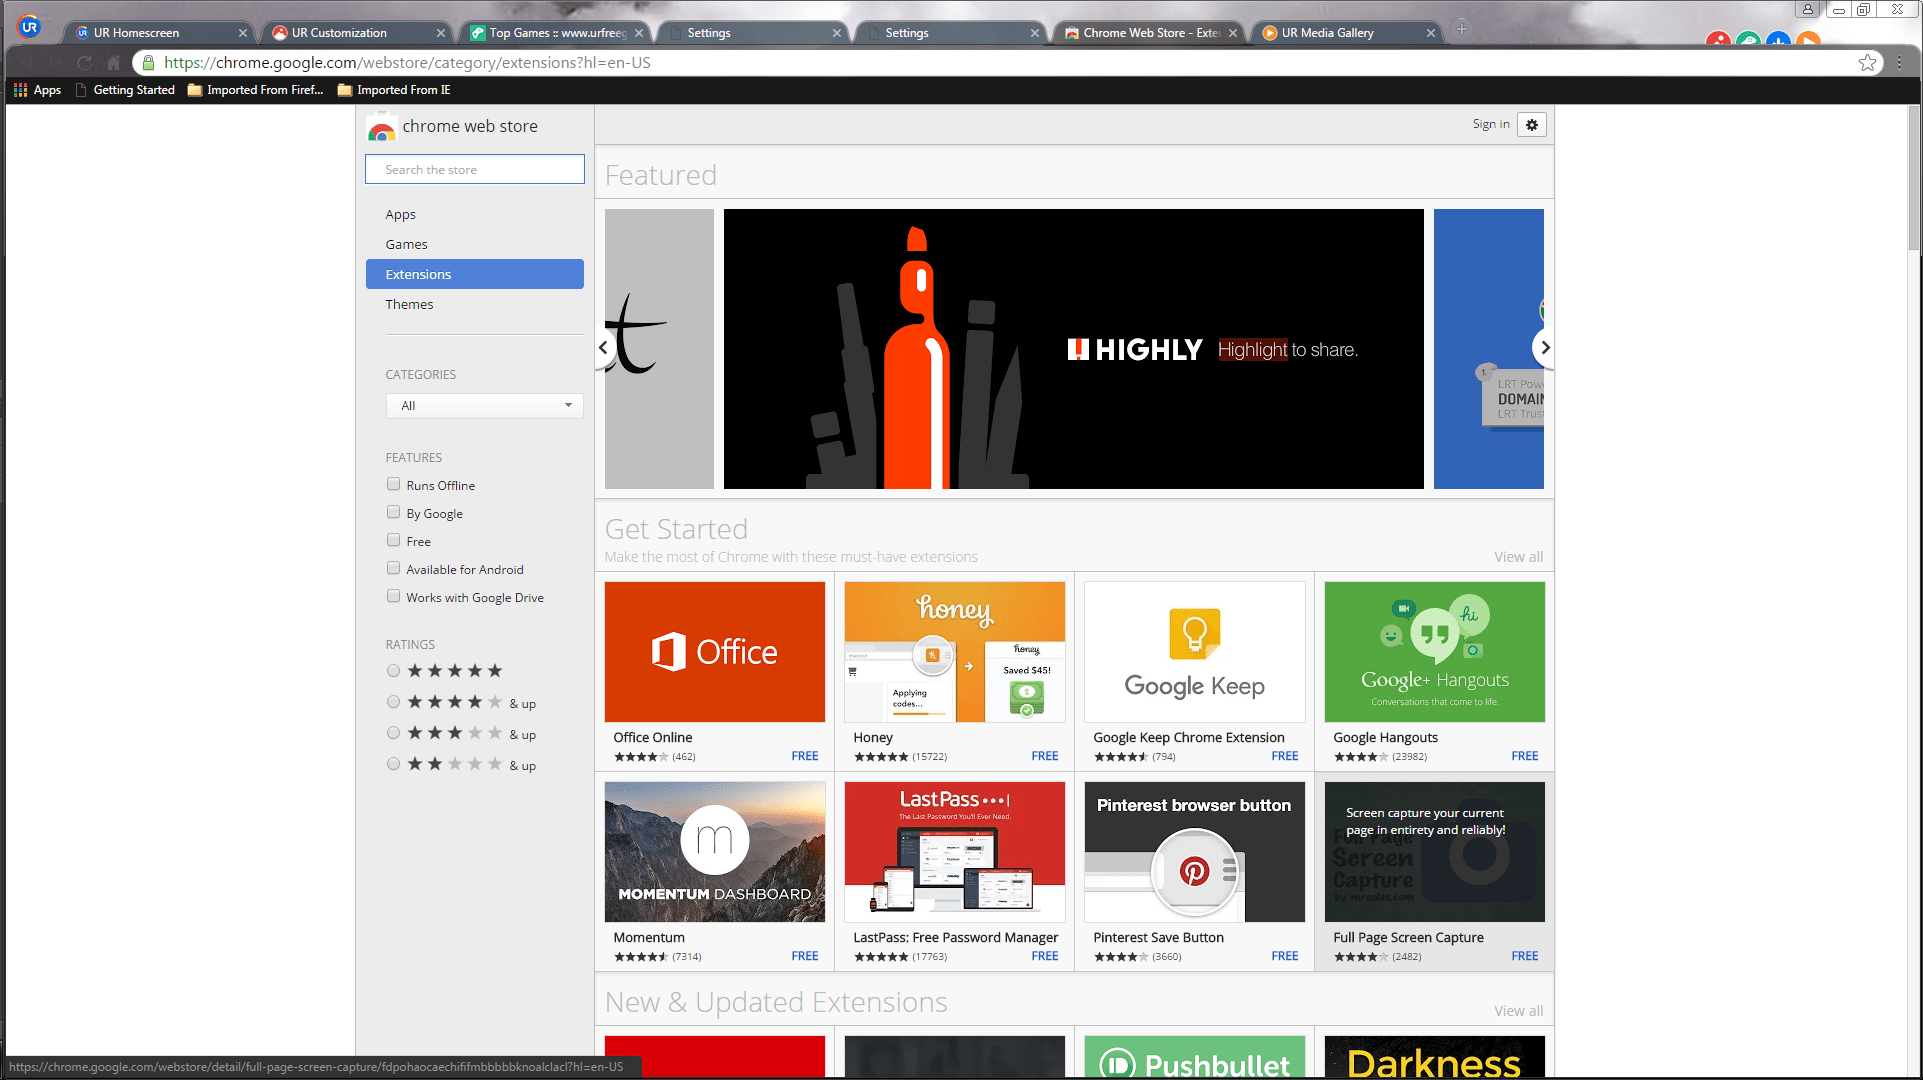This screenshot has height=1080, width=1923.
Task: Click the home button in toolbar
Action: coord(114,63)
